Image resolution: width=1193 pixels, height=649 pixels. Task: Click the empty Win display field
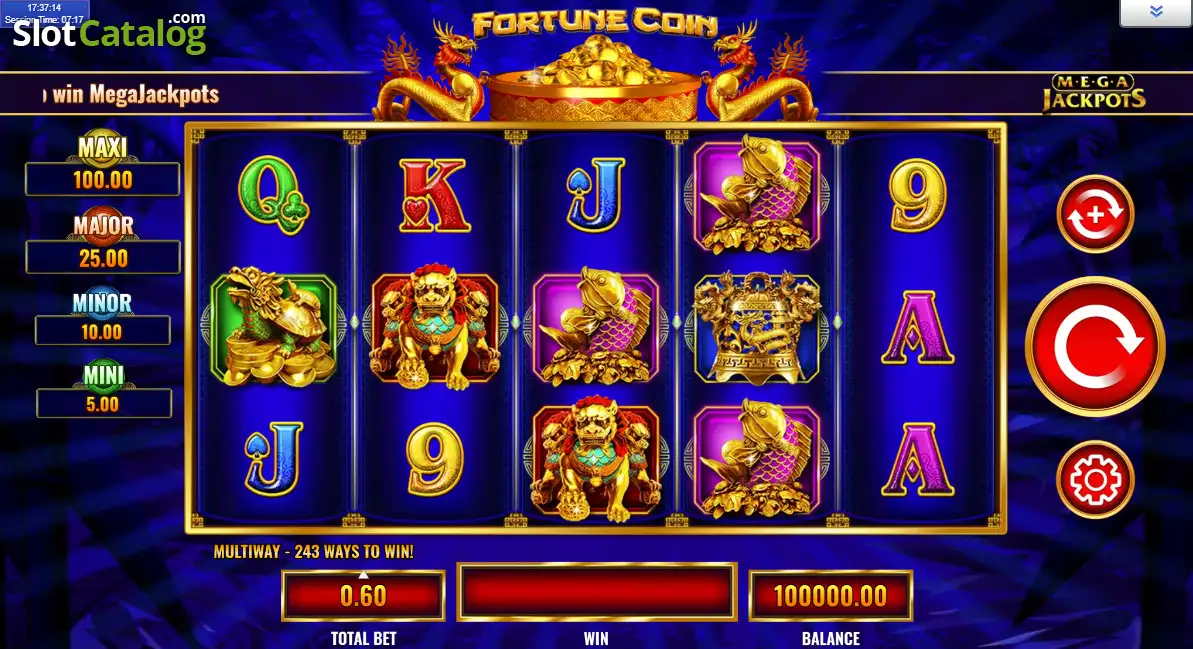[x=596, y=592]
